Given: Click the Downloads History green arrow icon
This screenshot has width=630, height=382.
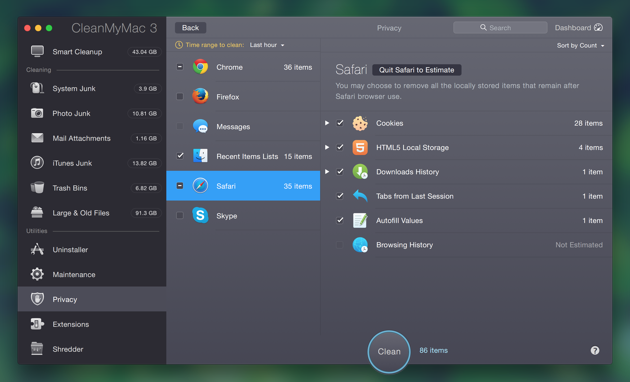Looking at the screenshot, I should tap(360, 172).
